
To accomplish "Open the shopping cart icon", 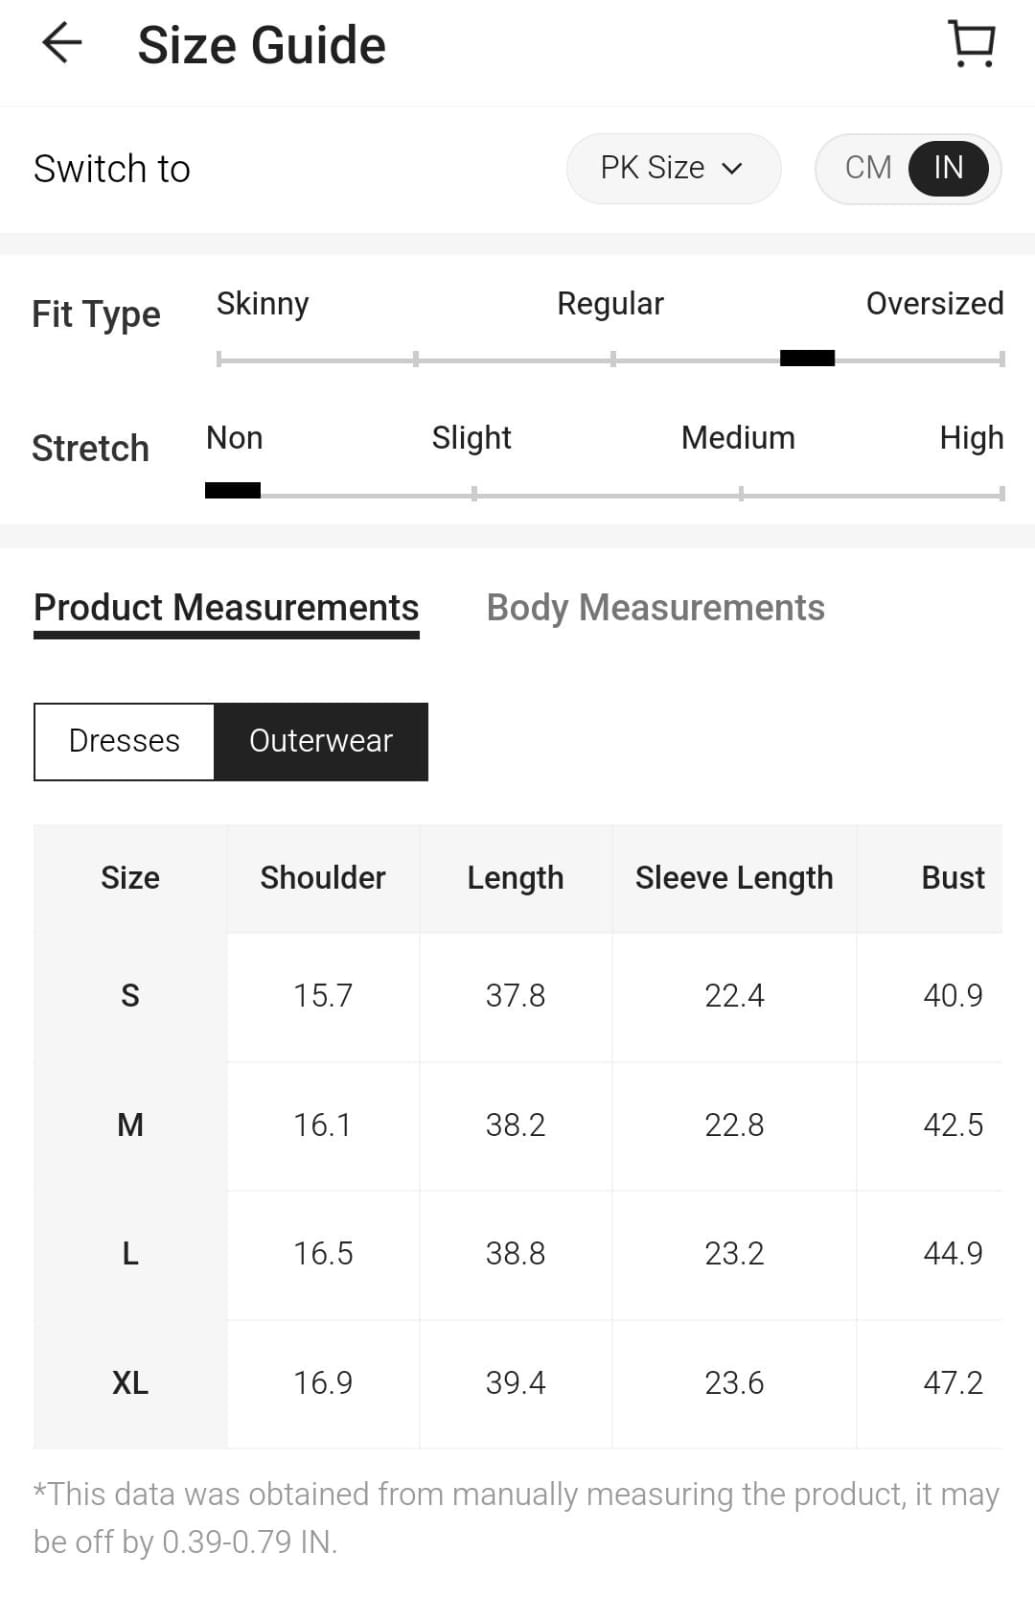I will click(971, 45).
